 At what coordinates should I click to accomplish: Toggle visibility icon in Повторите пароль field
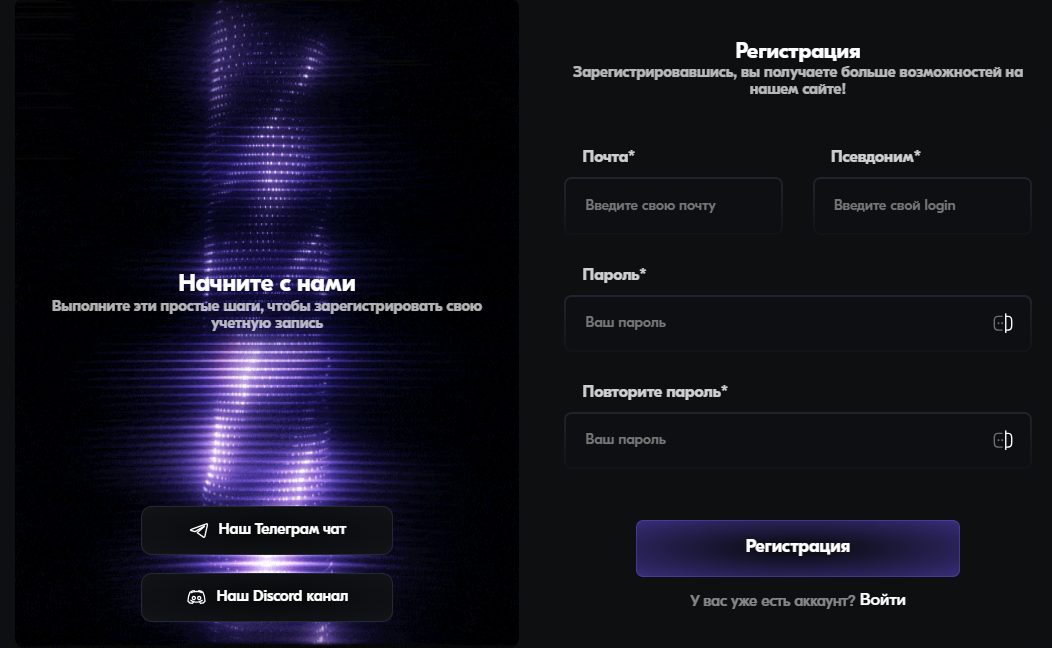pyautogui.click(x=1003, y=440)
